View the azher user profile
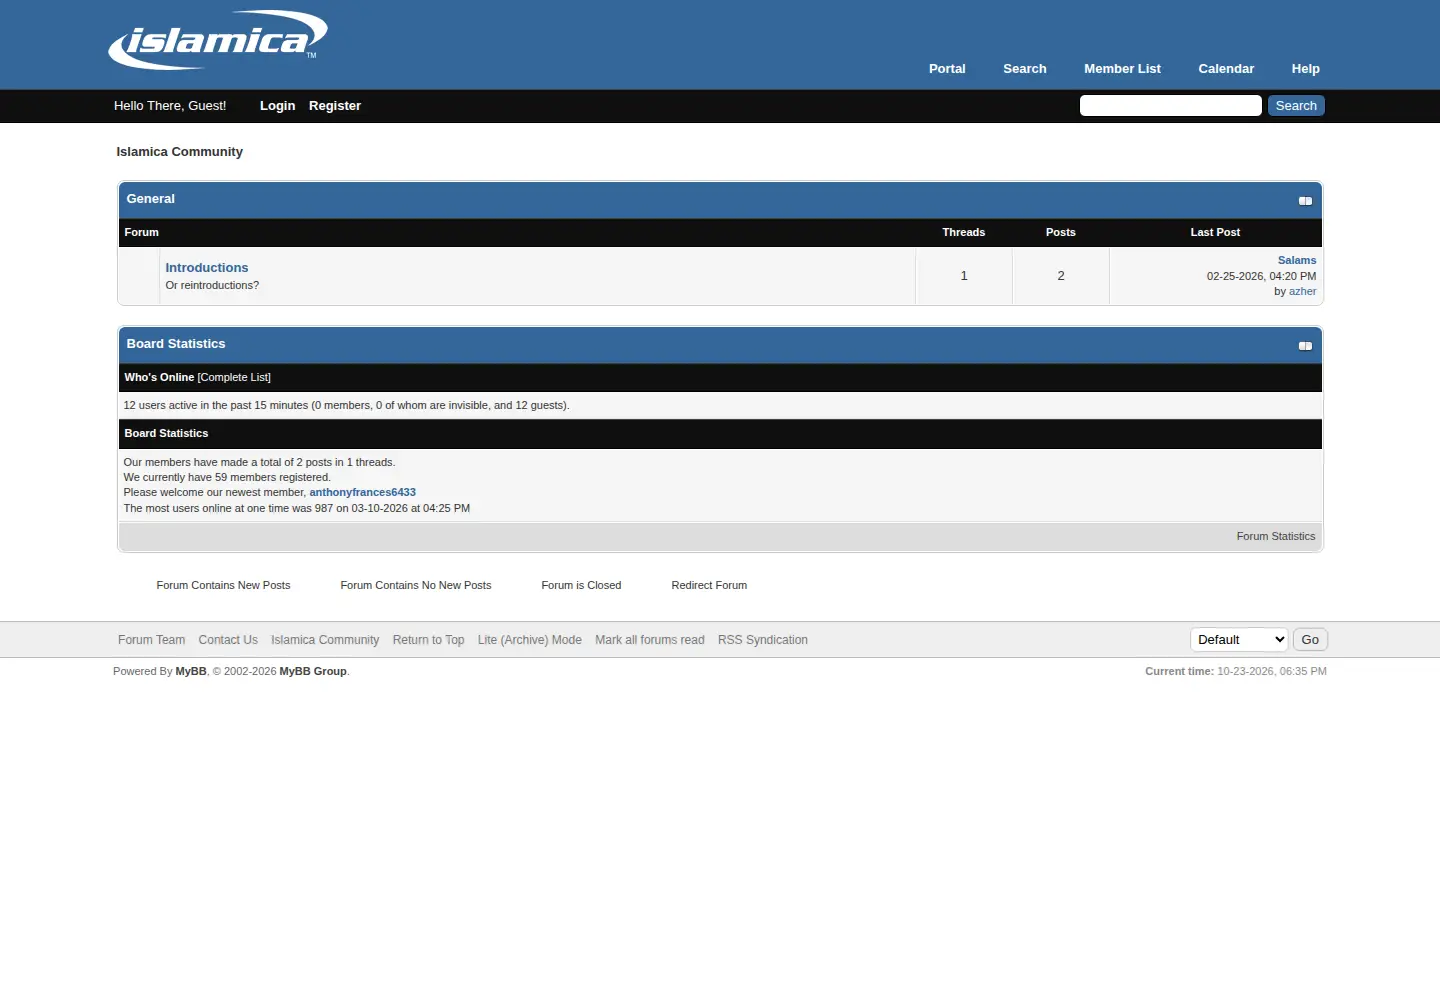 (x=1302, y=292)
